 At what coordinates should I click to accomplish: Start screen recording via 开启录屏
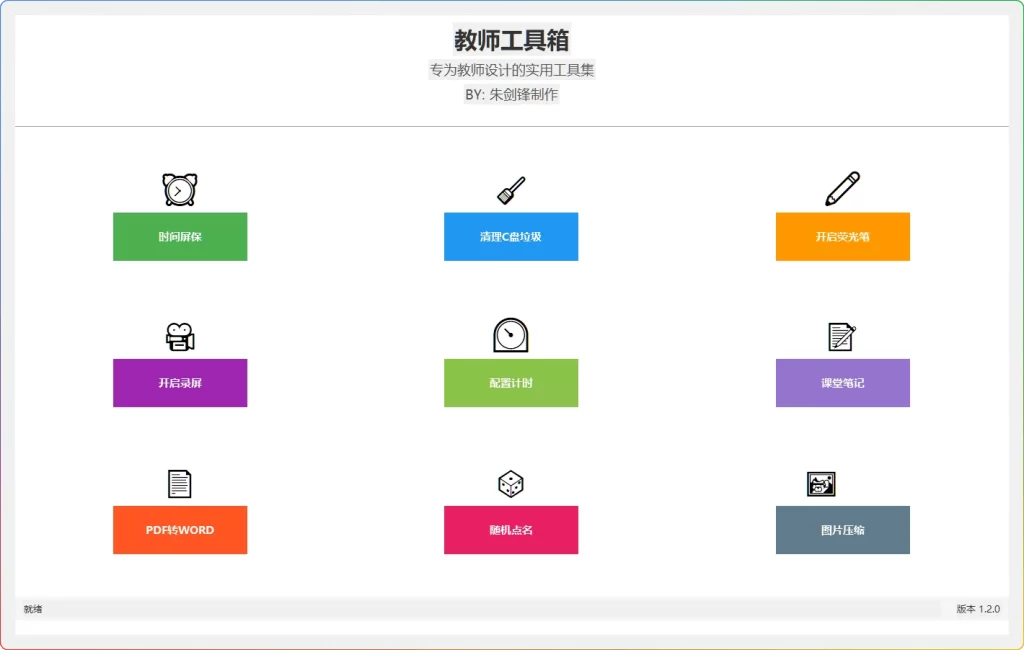[x=179, y=383]
